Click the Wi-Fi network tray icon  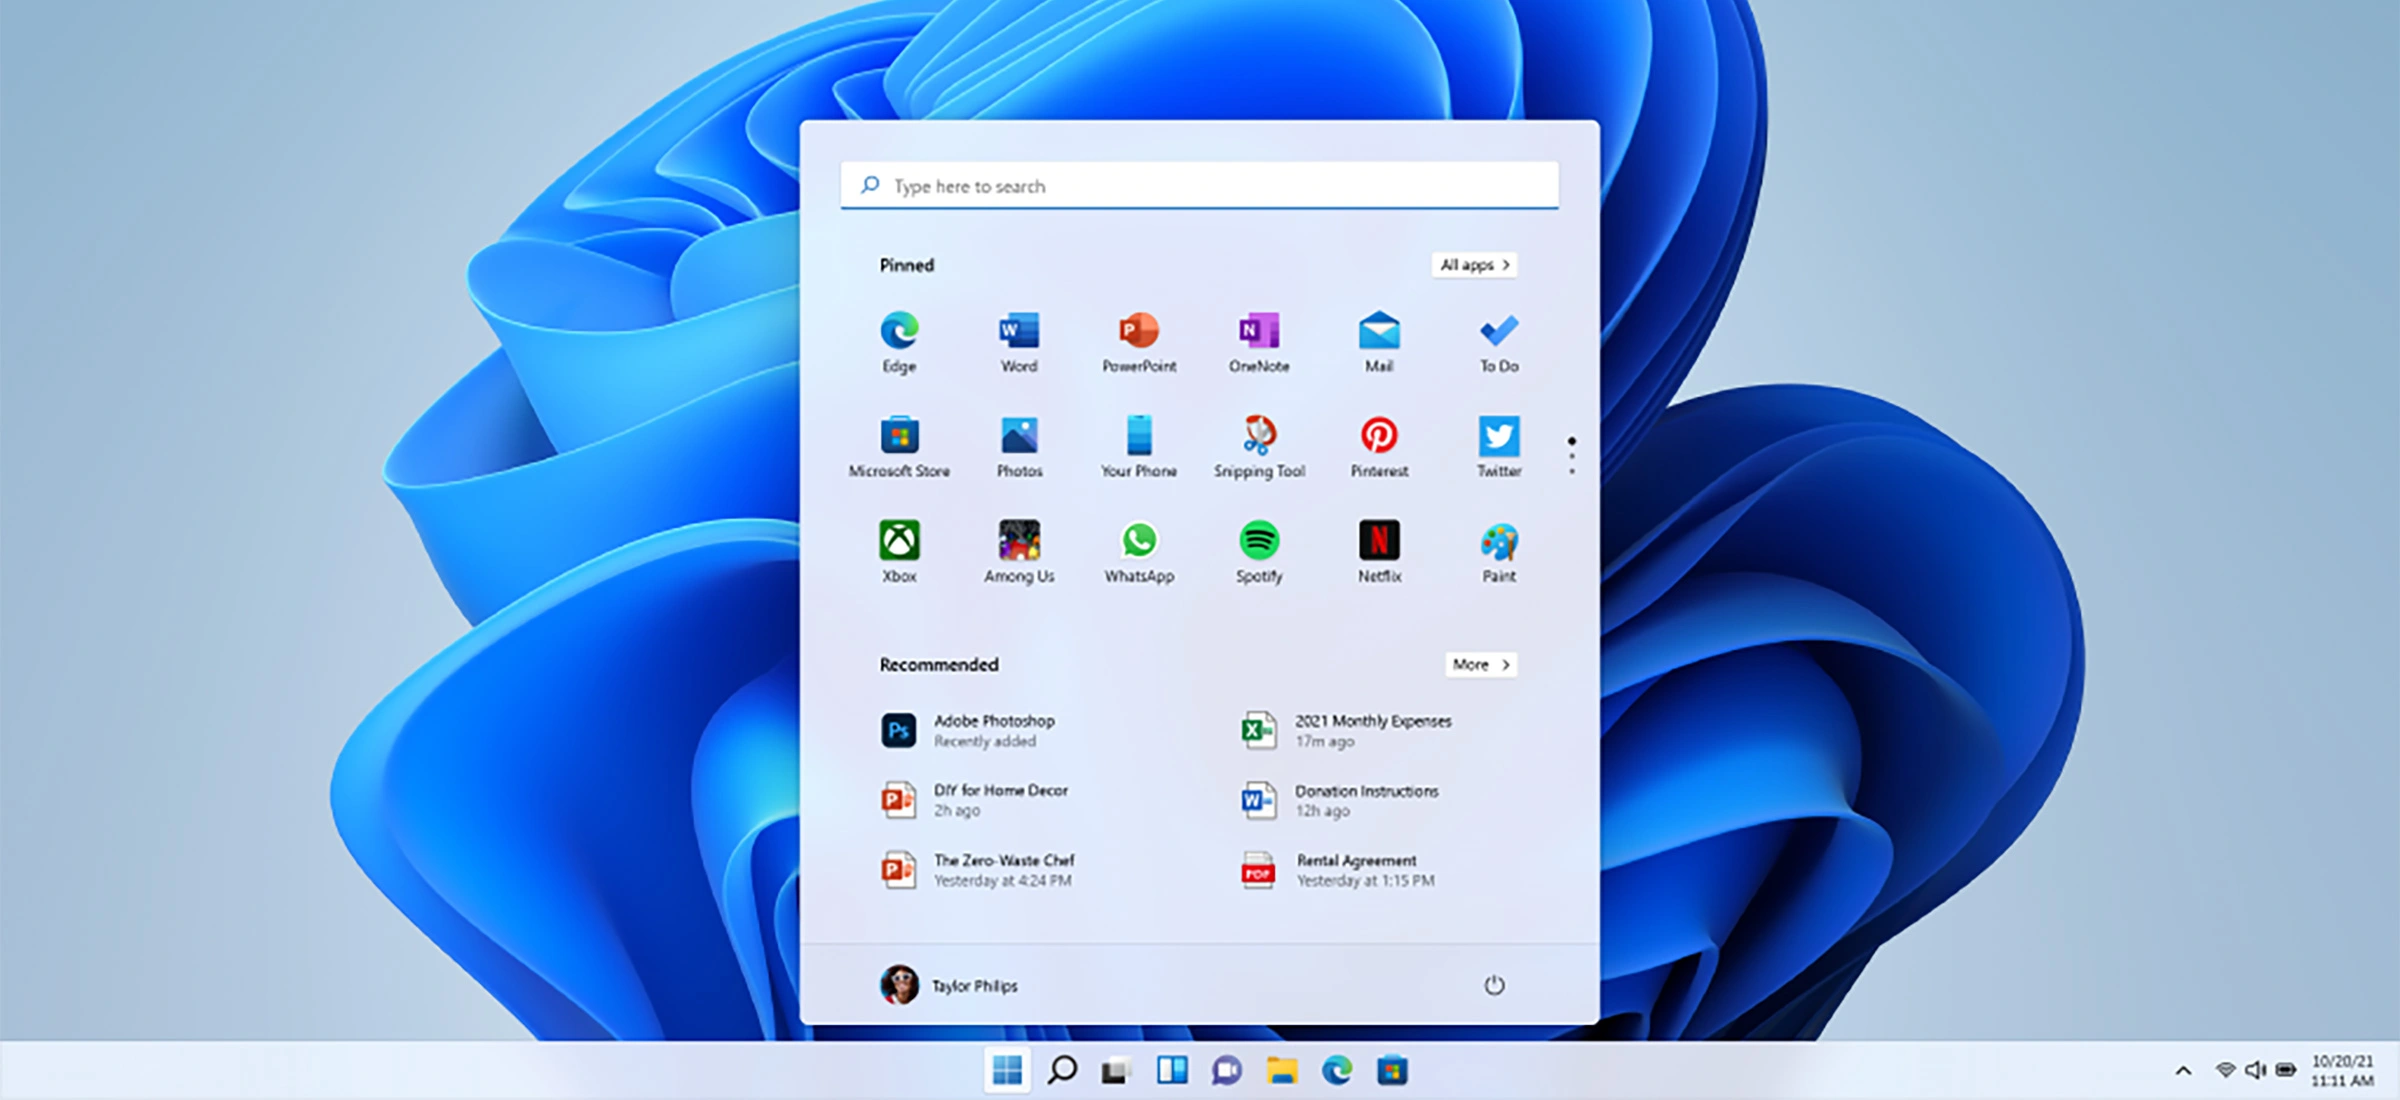[x=2225, y=1070]
